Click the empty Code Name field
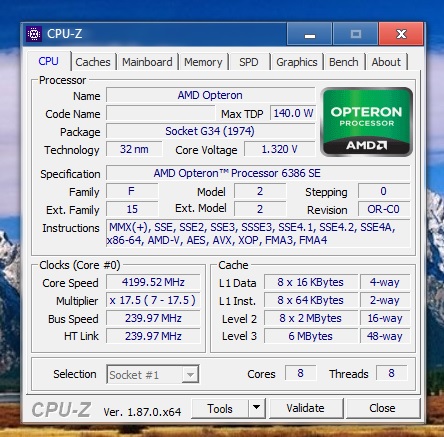444x437 pixels. pyautogui.click(x=160, y=113)
